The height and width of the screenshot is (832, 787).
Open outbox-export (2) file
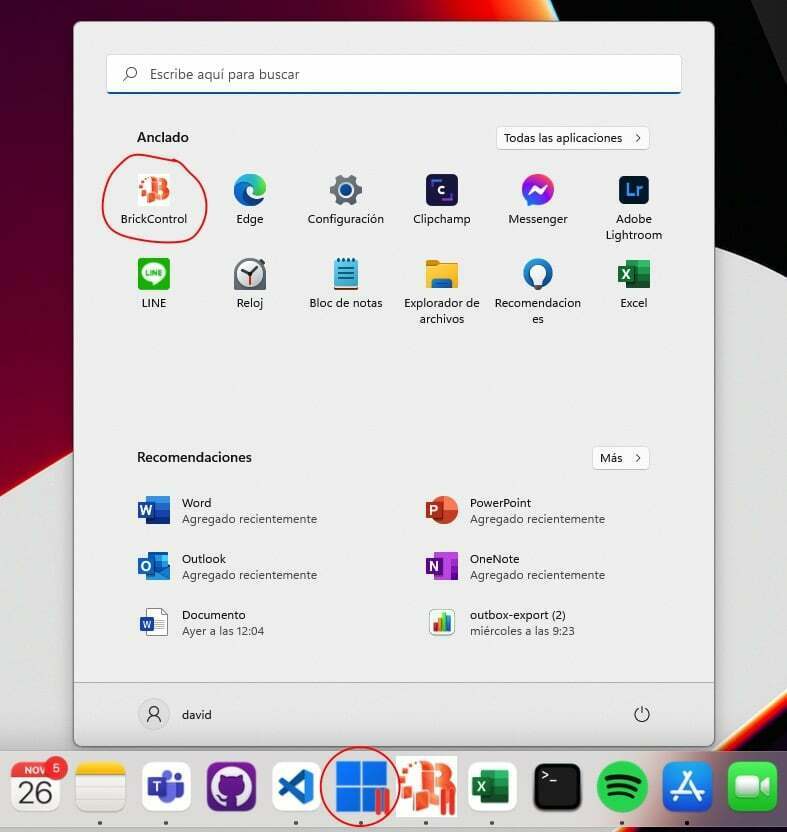(x=501, y=623)
